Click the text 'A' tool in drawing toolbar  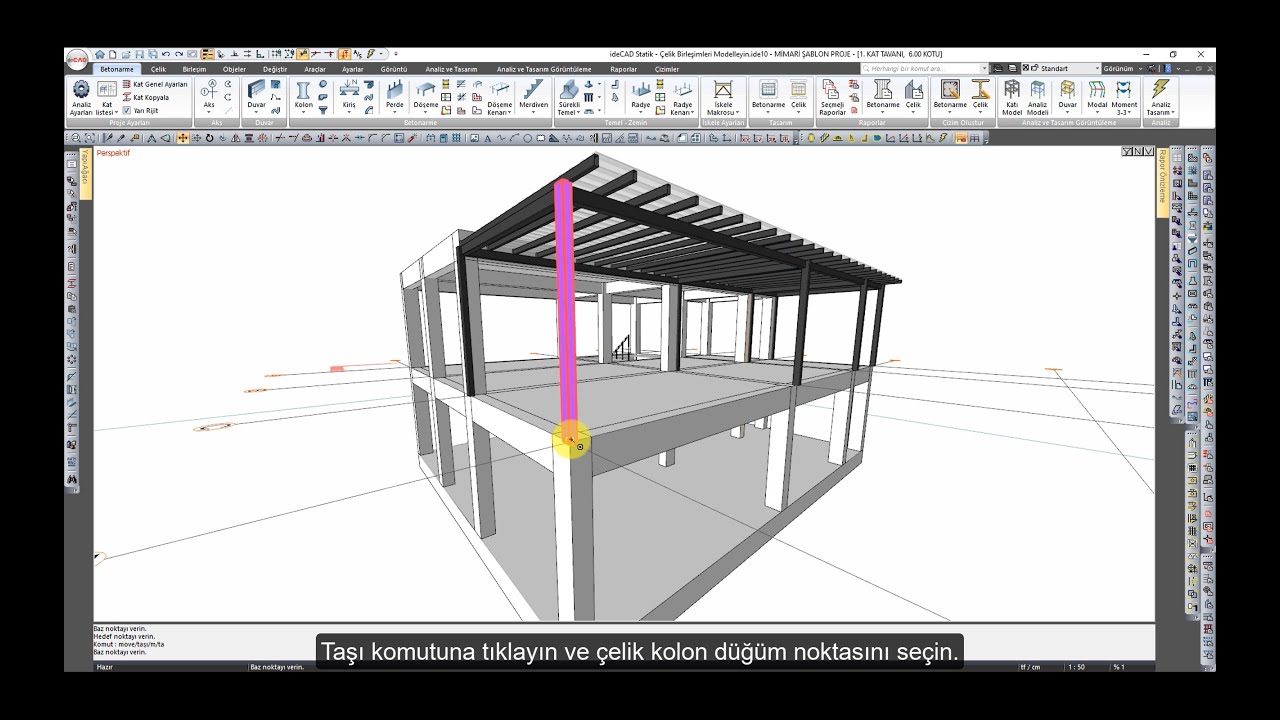click(488, 138)
